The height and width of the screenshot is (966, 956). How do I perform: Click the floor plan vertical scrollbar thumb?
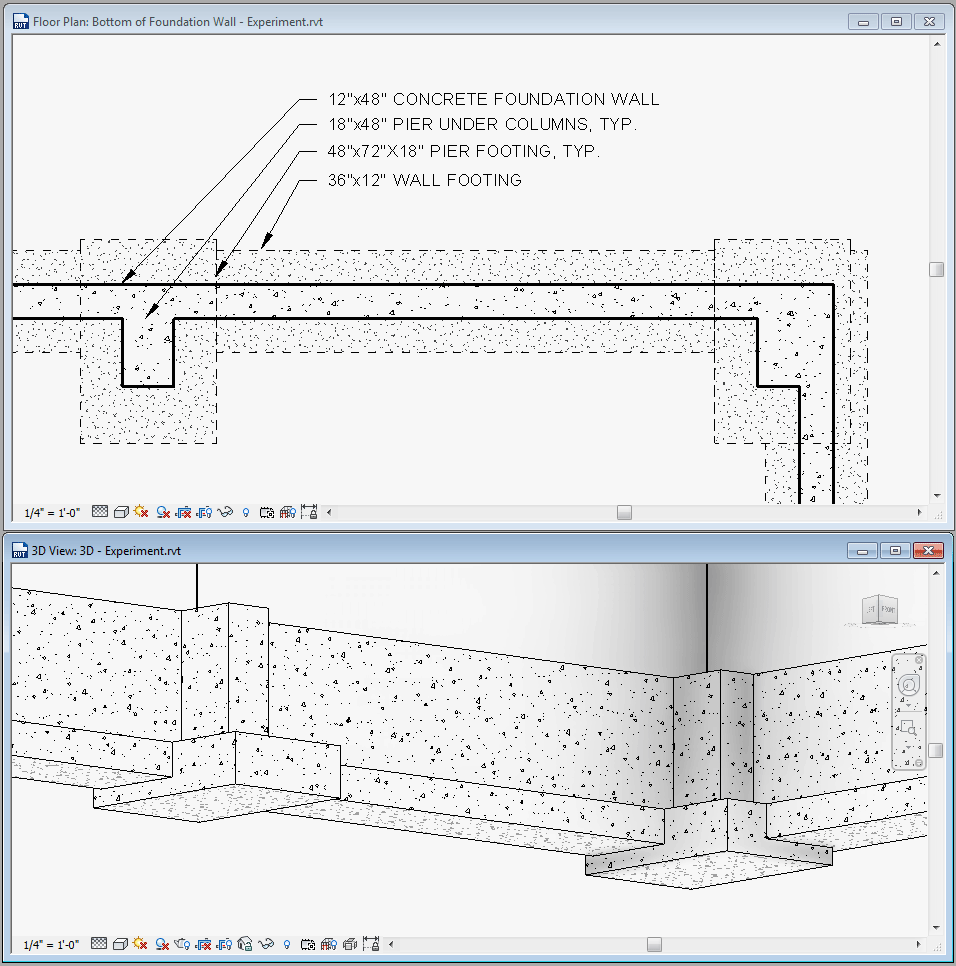[938, 268]
